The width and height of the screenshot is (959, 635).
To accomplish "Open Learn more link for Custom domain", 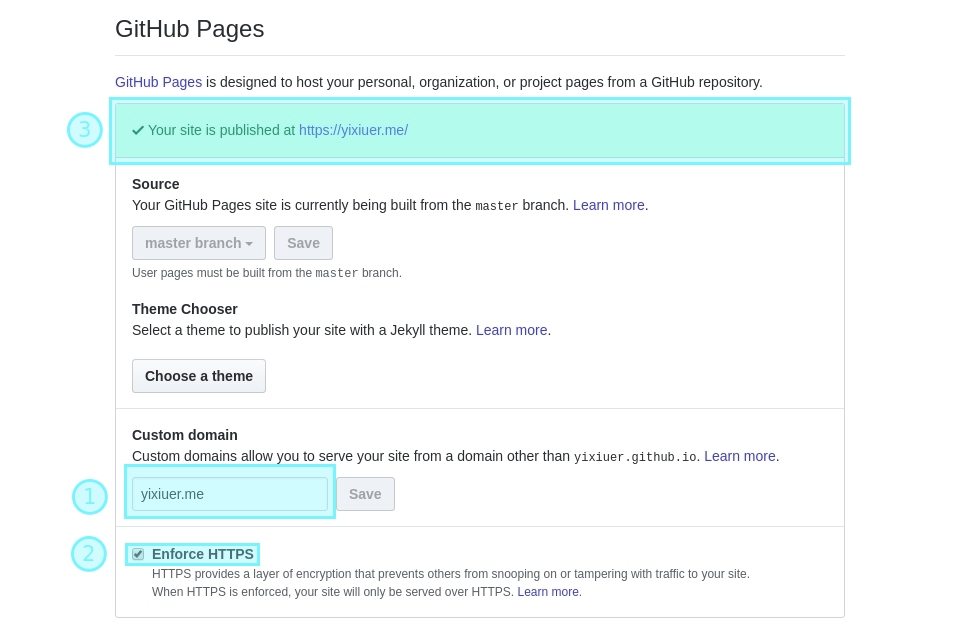I will coord(739,456).
